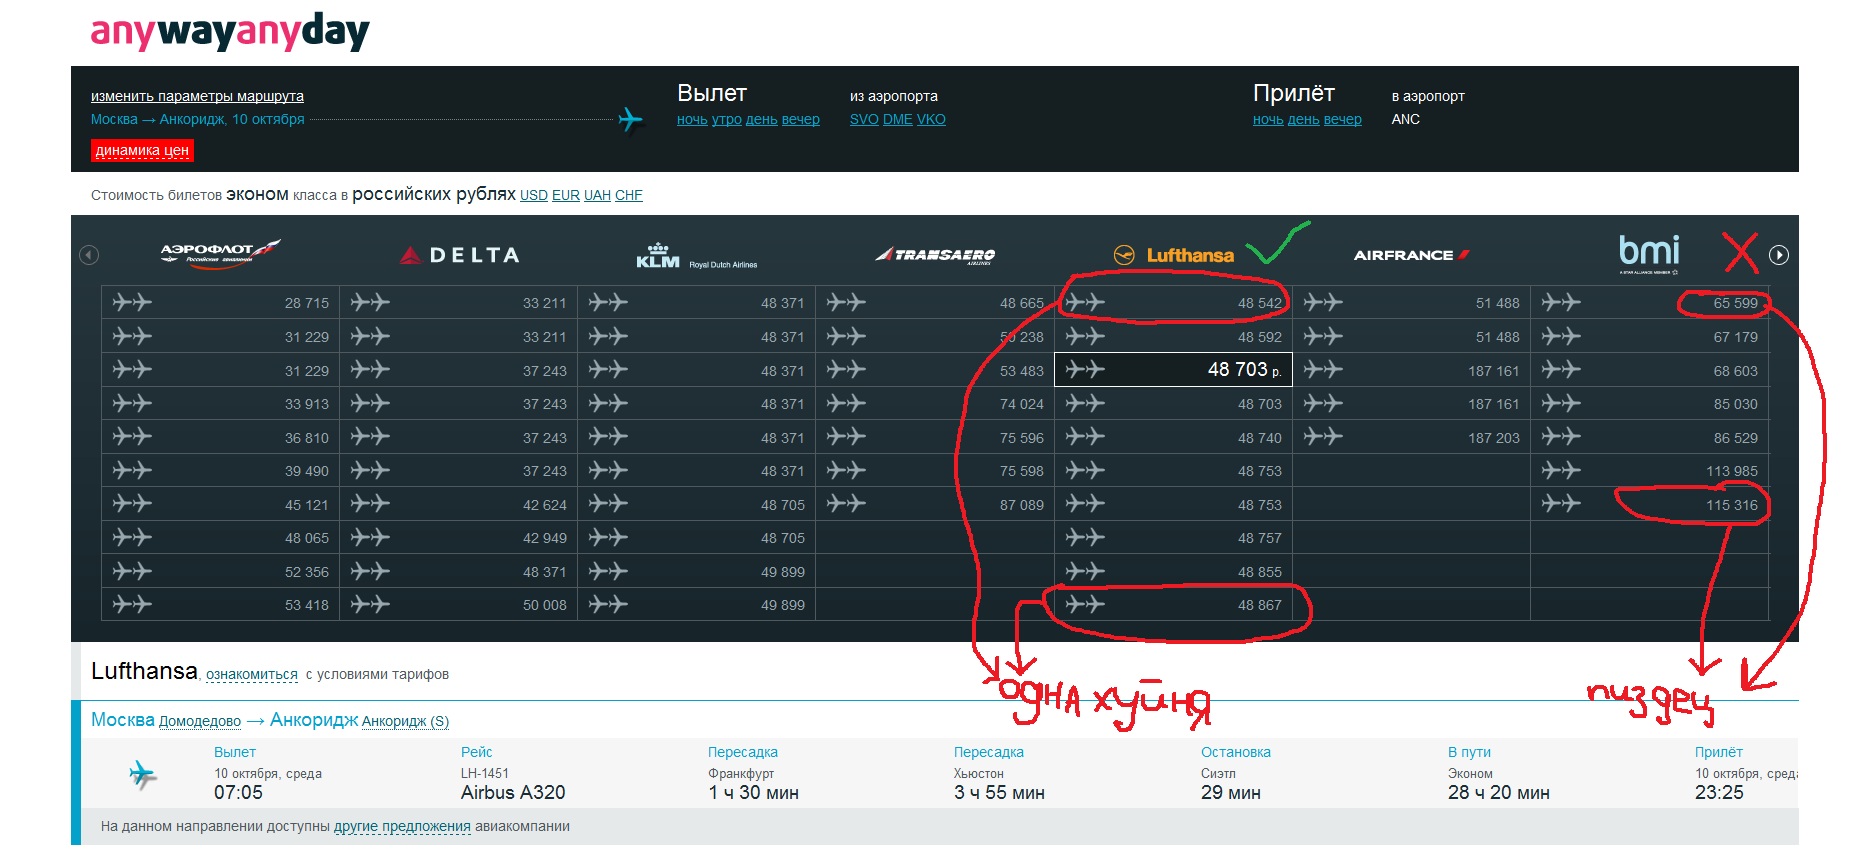Select Lufthansa fare 48 592

tap(1174, 336)
